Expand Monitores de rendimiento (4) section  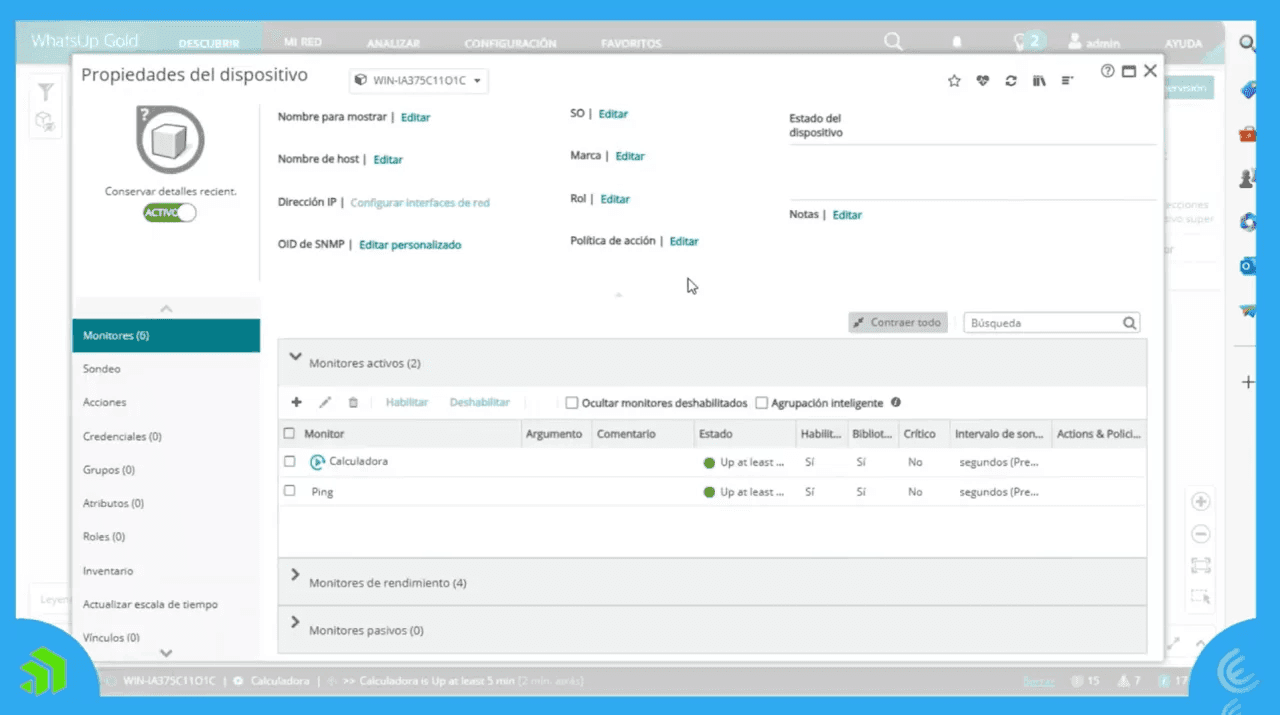[295, 575]
